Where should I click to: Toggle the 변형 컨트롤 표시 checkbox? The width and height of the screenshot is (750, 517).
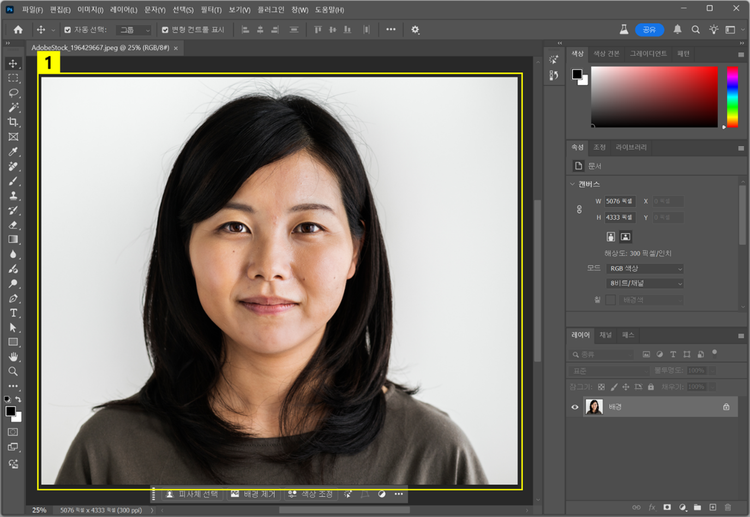click(164, 30)
